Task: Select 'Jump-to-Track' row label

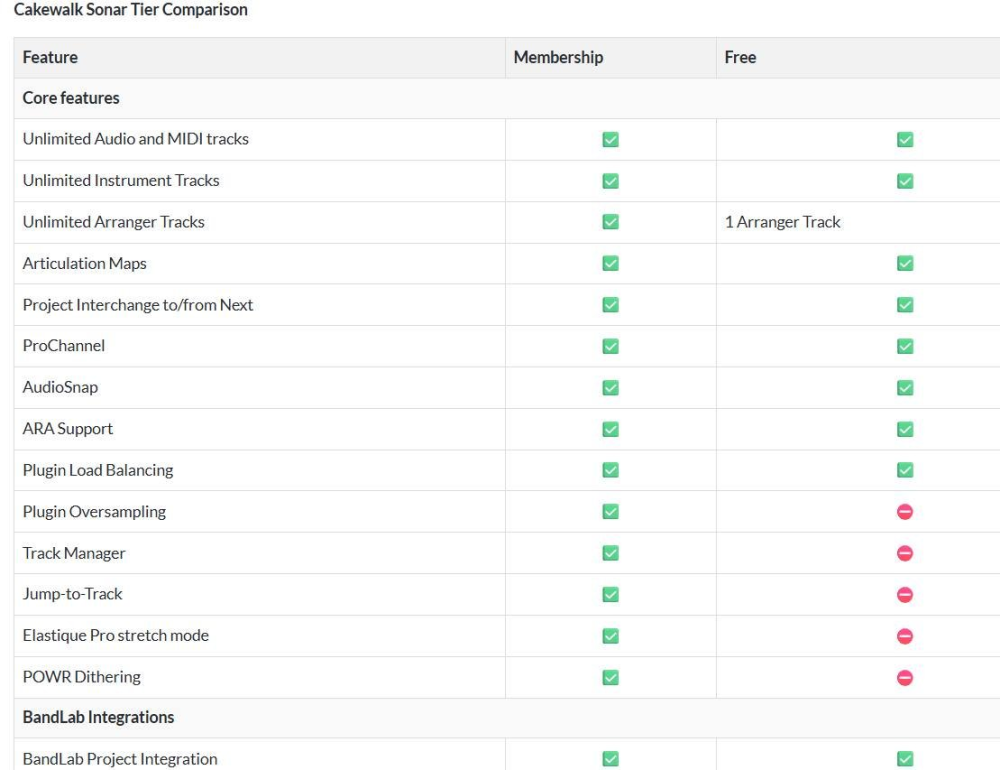Action: tap(73, 594)
